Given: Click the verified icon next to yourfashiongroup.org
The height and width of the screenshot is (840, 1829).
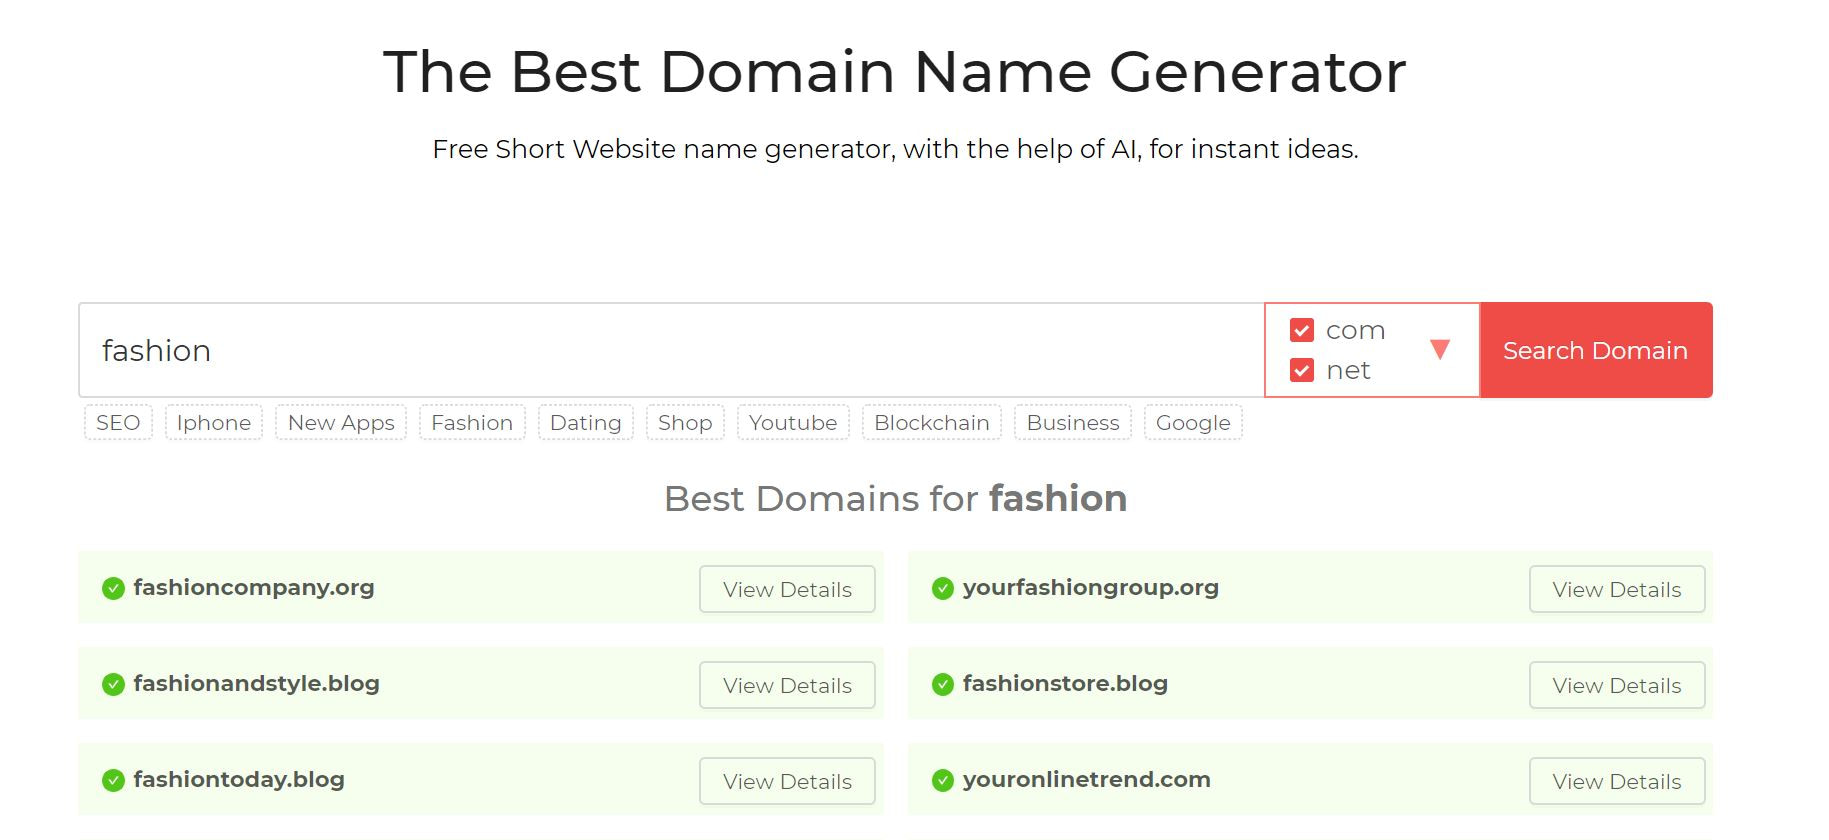Looking at the screenshot, I should point(941,589).
